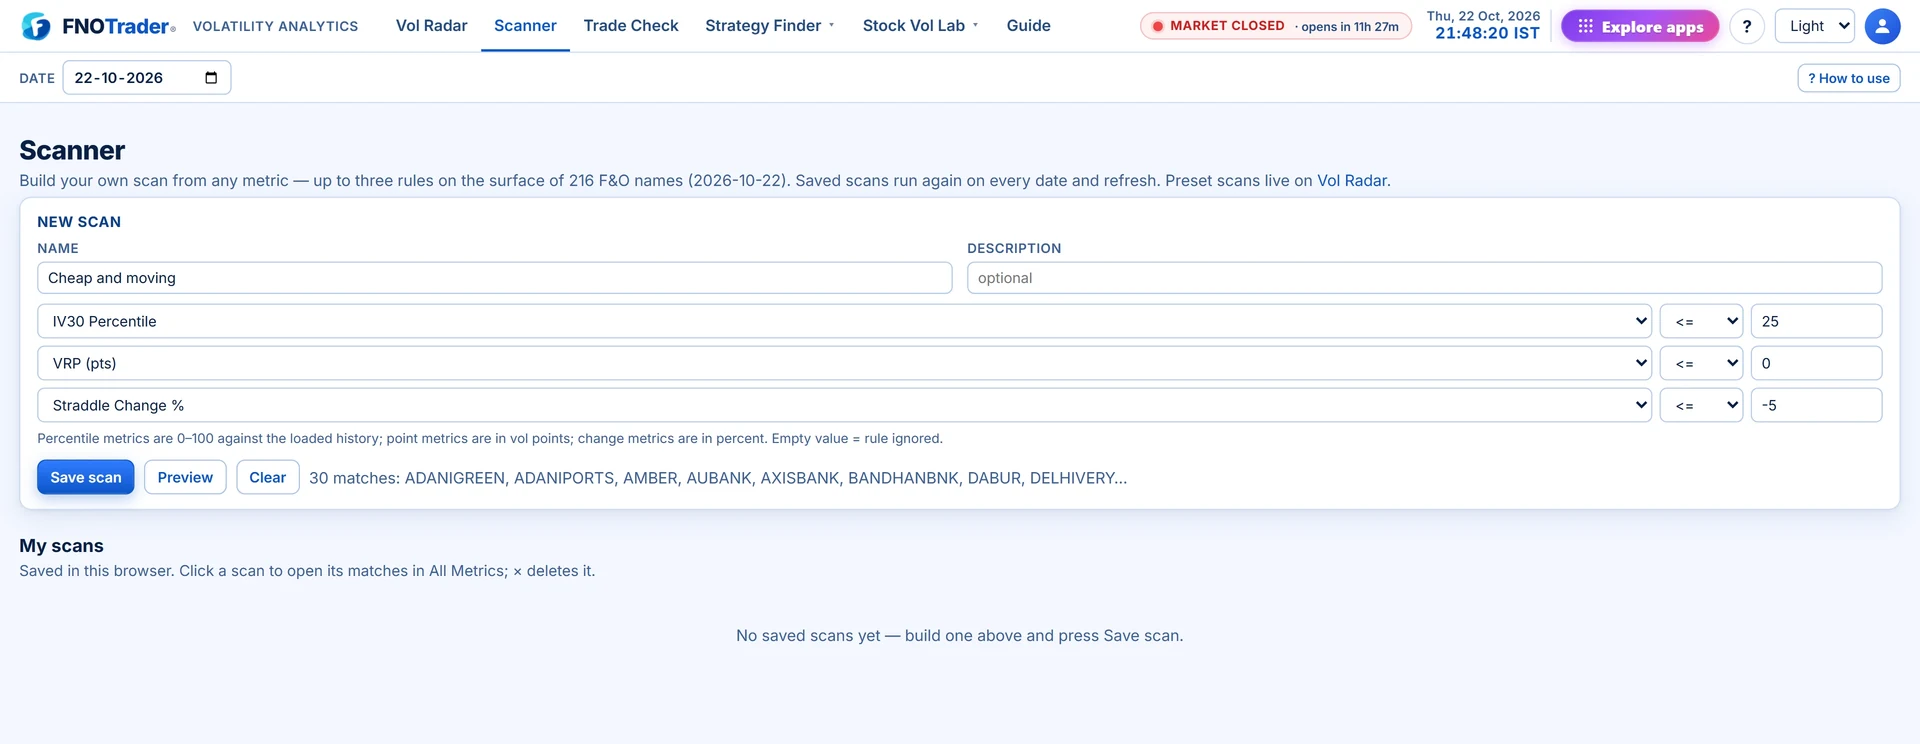
Task: Select the Scanner tab
Action: click(525, 26)
